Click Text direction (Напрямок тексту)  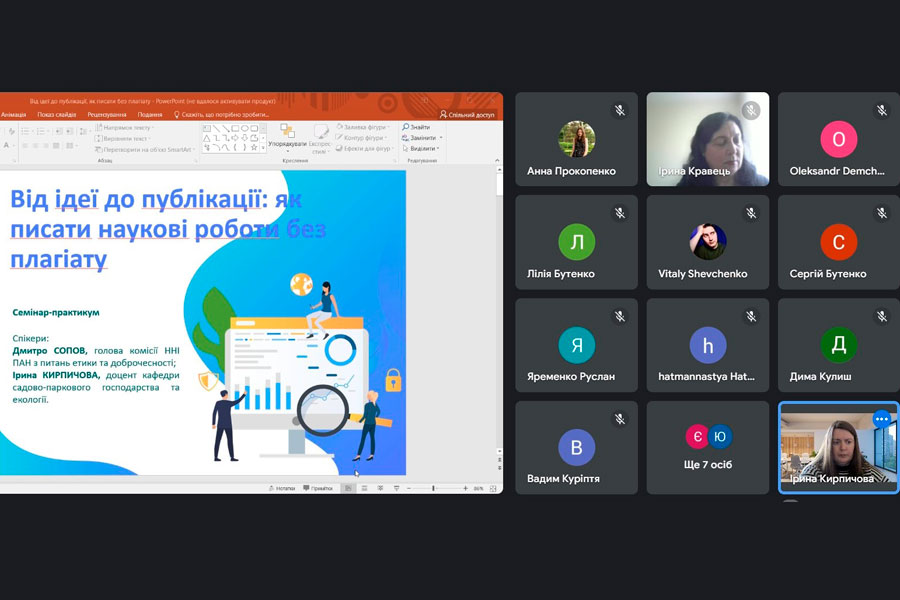click(124, 127)
